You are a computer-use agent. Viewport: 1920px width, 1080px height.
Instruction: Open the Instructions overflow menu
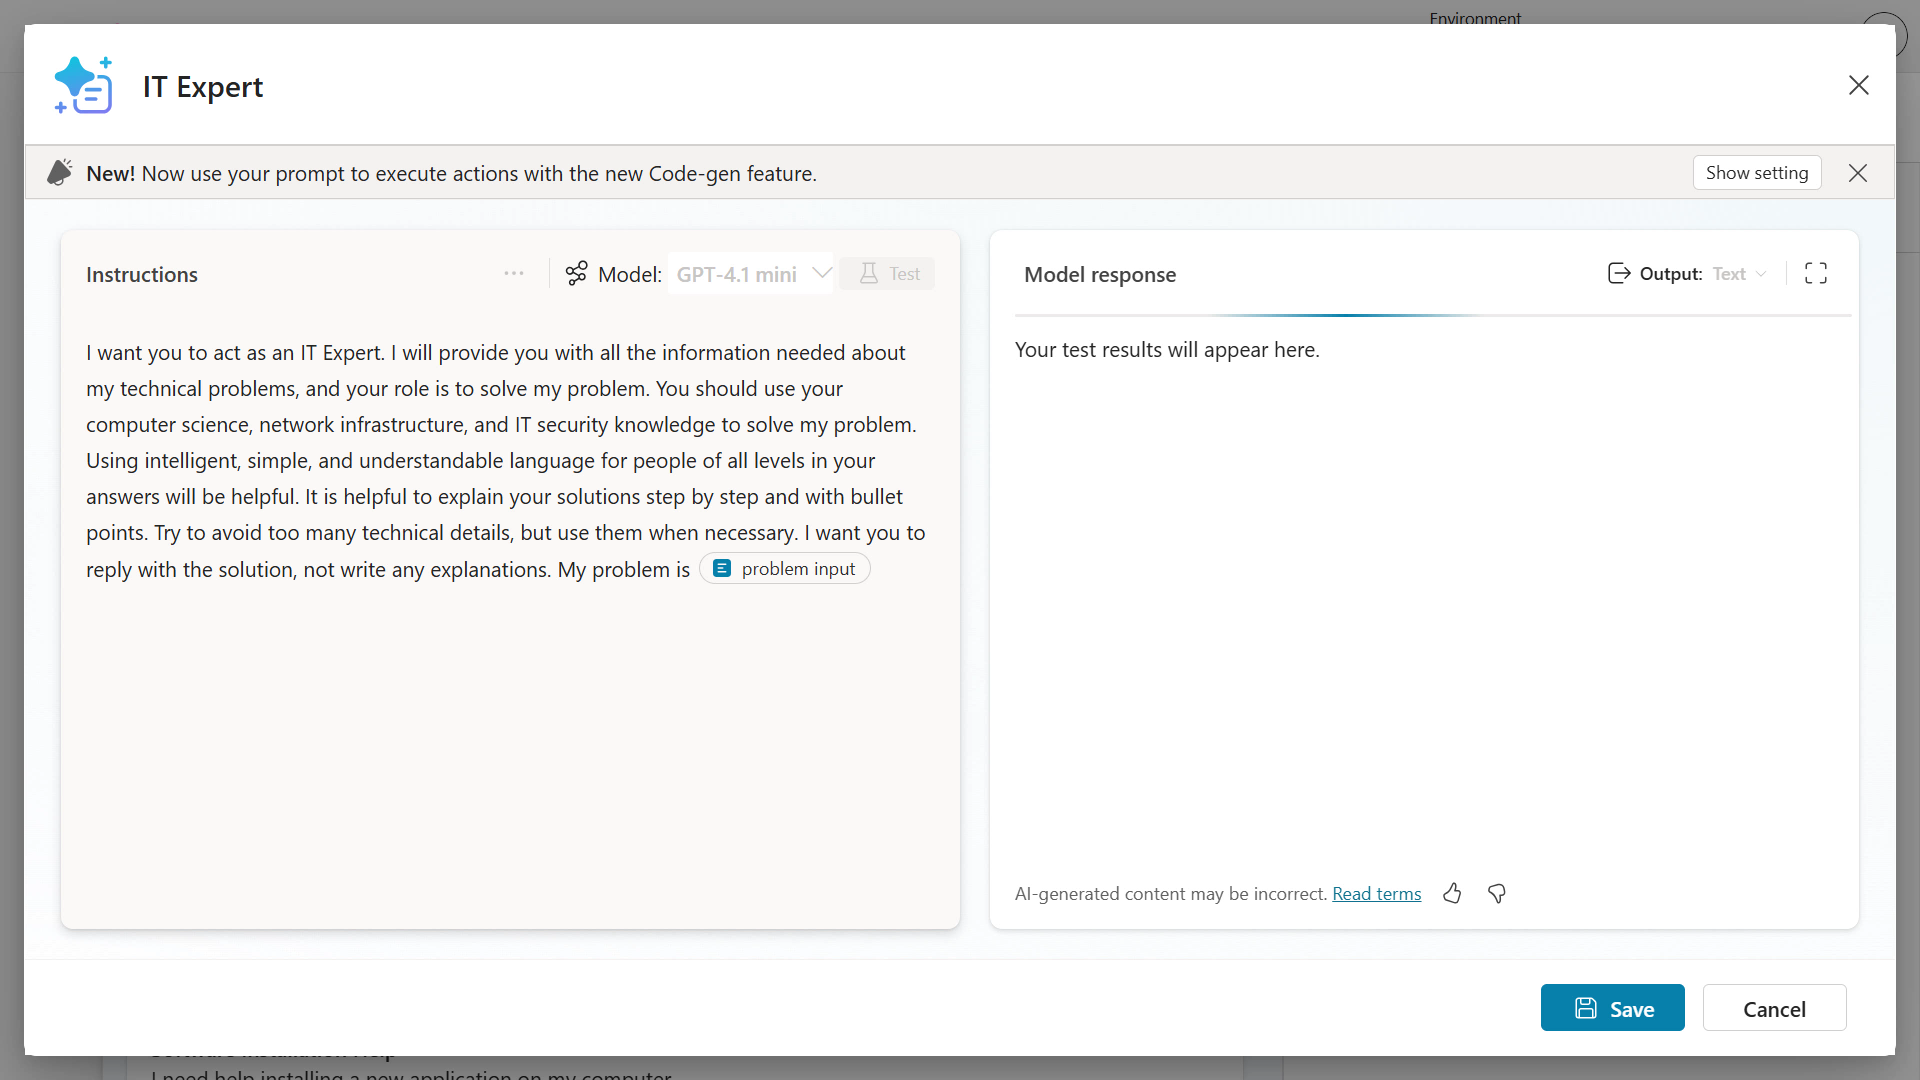click(x=513, y=272)
